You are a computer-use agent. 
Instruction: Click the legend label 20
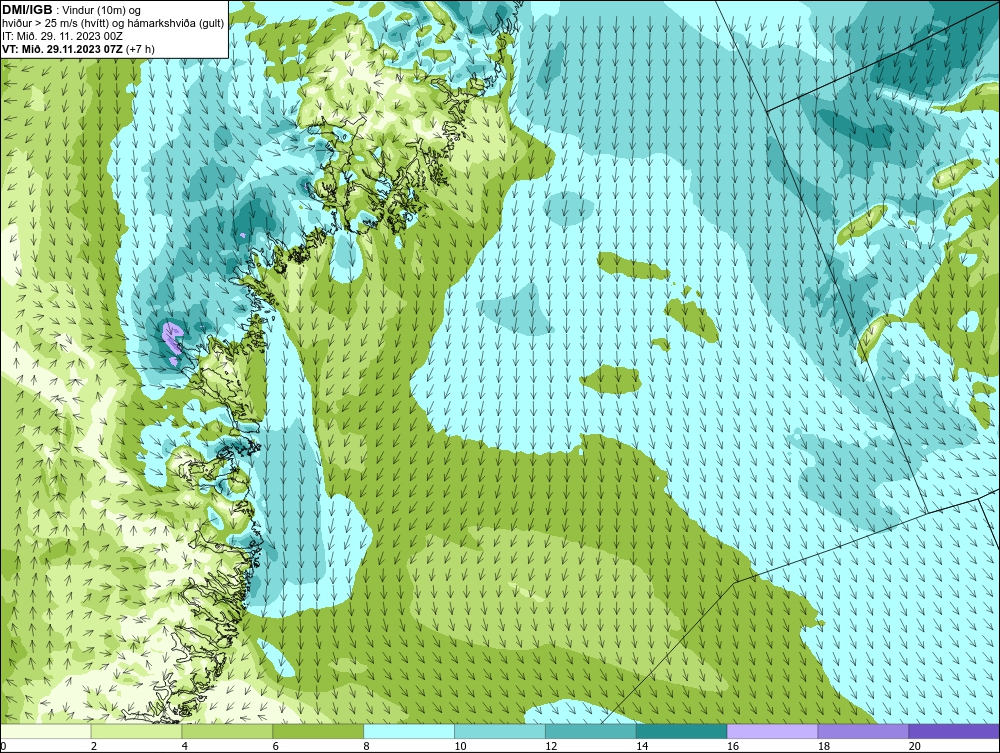[915, 746]
